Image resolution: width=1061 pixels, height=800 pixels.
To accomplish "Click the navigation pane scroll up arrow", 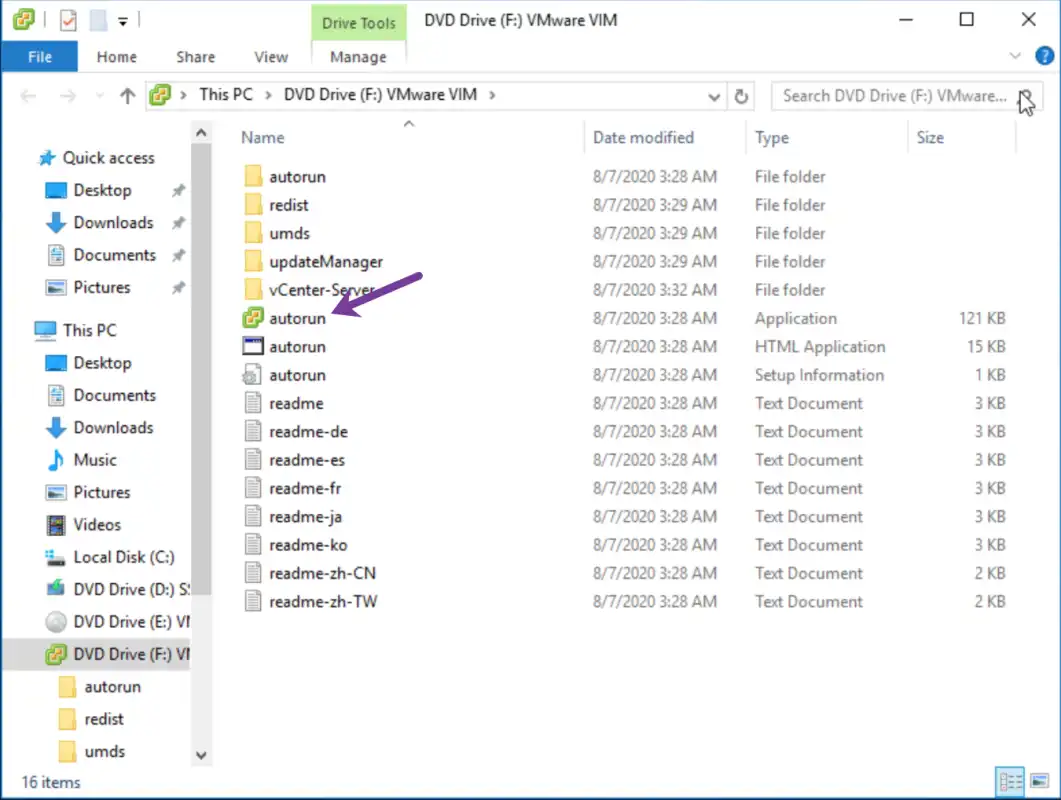I will pos(201,133).
